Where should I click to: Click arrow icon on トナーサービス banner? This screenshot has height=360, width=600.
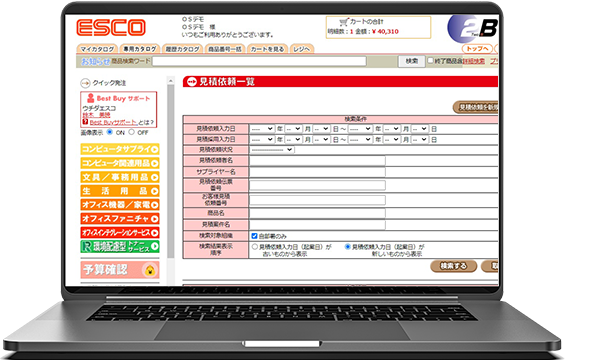pos(154,246)
